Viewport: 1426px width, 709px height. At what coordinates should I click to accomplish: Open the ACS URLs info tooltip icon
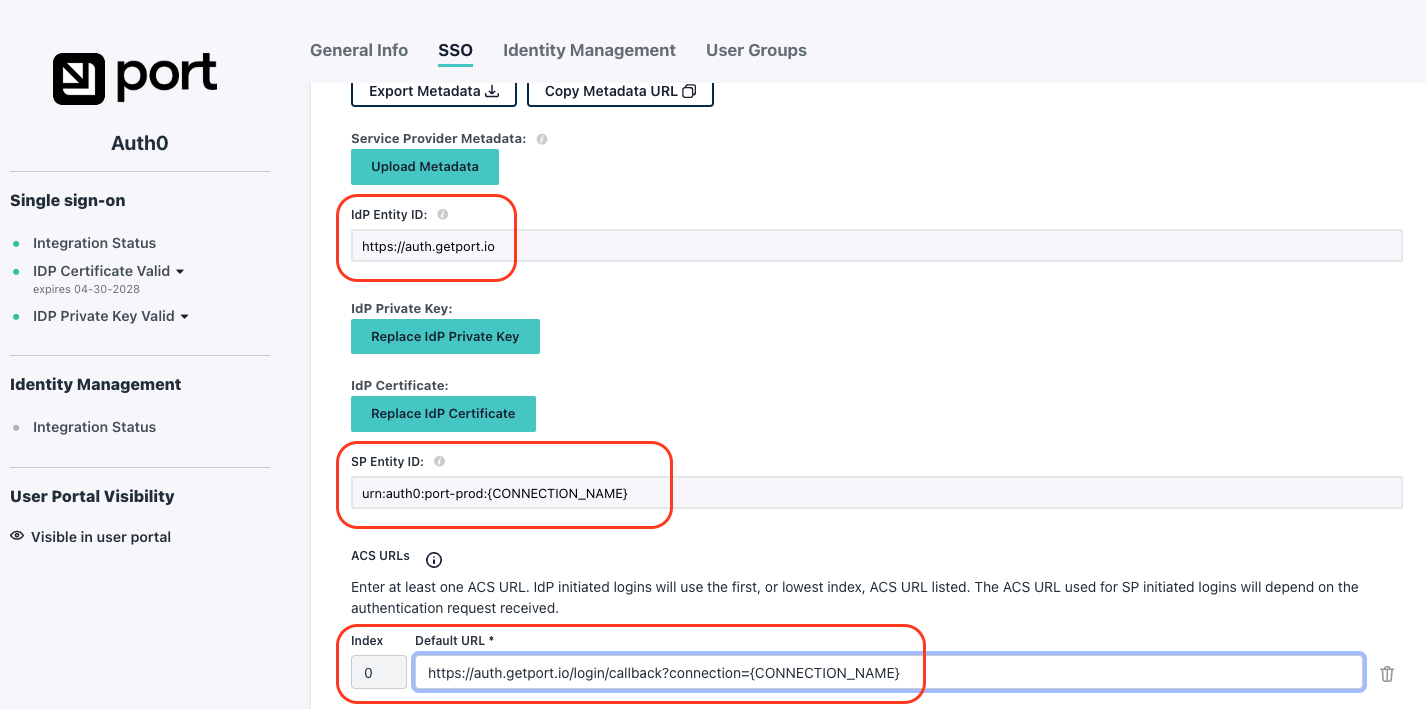point(434,560)
